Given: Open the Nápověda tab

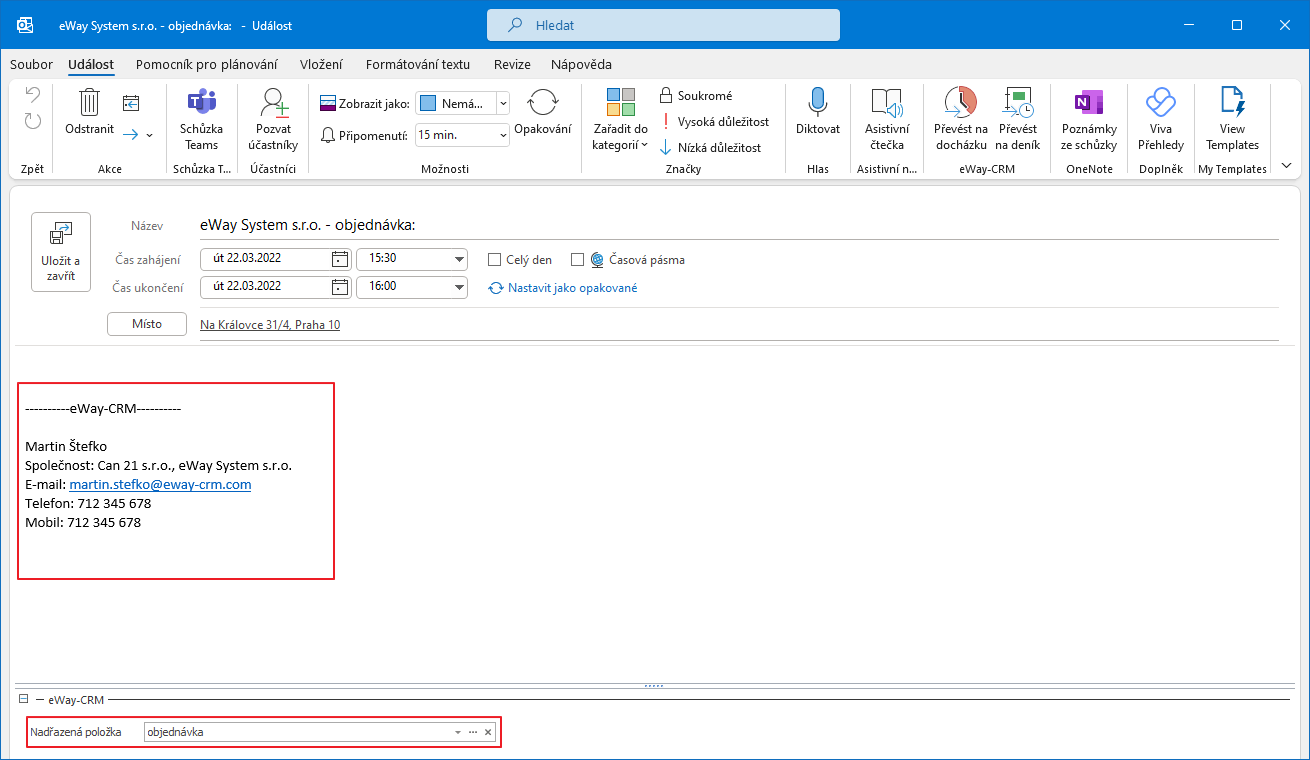Looking at the screenshot, I should [x=581, y=64].
